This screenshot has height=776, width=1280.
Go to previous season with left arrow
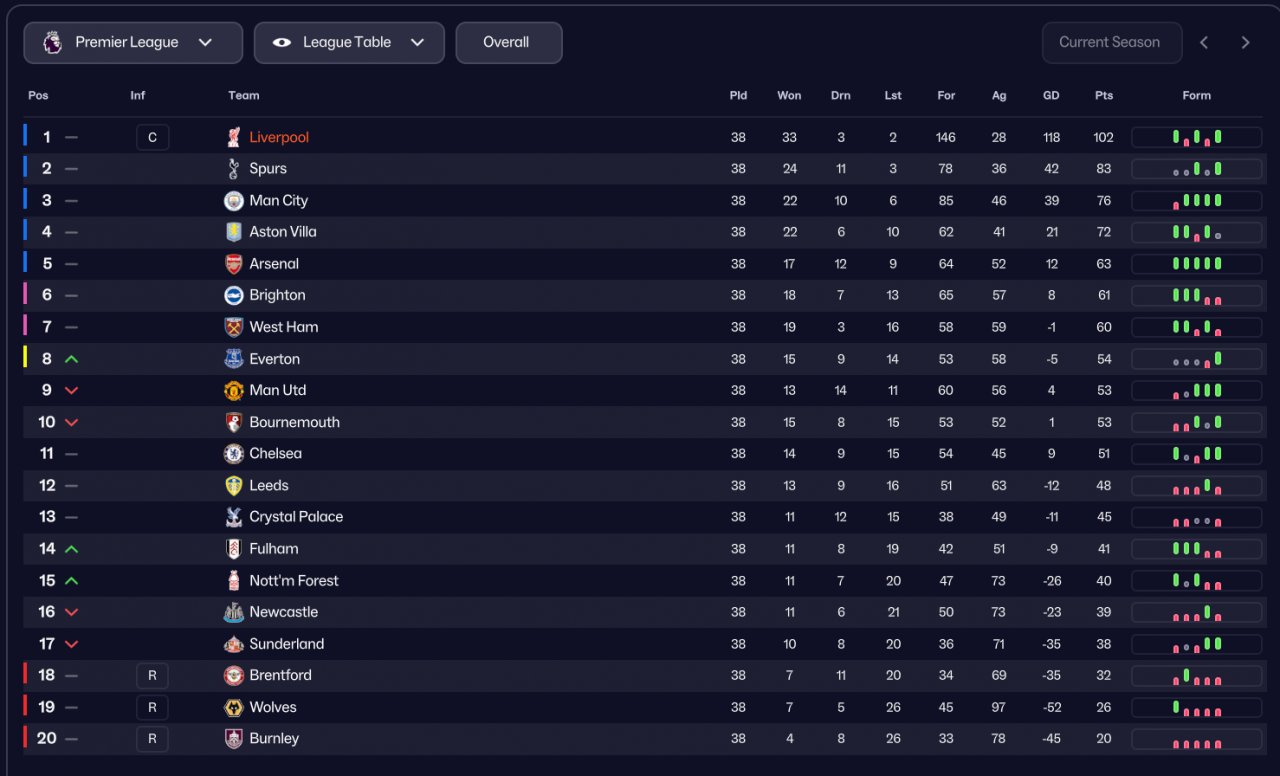tap(1204, 43)
